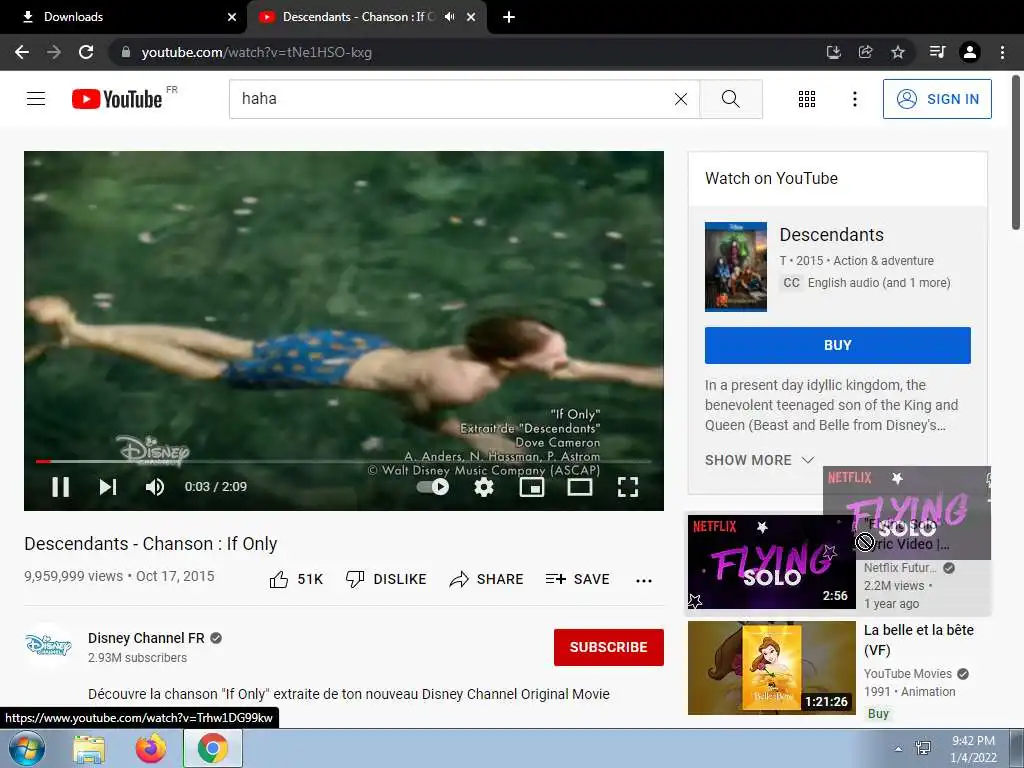Open Disney Channel FR channel name link
This screenshot has height=768, width=1024.
(146, 638)
